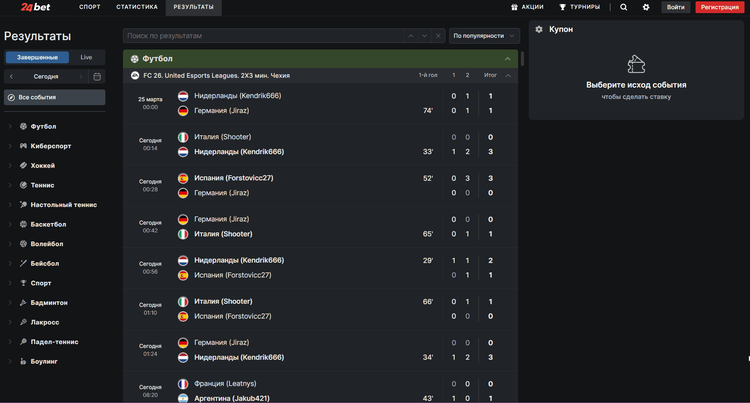Click the Хоккей puck icon in sidebar
750x403 pixels.
click(22, 165)
